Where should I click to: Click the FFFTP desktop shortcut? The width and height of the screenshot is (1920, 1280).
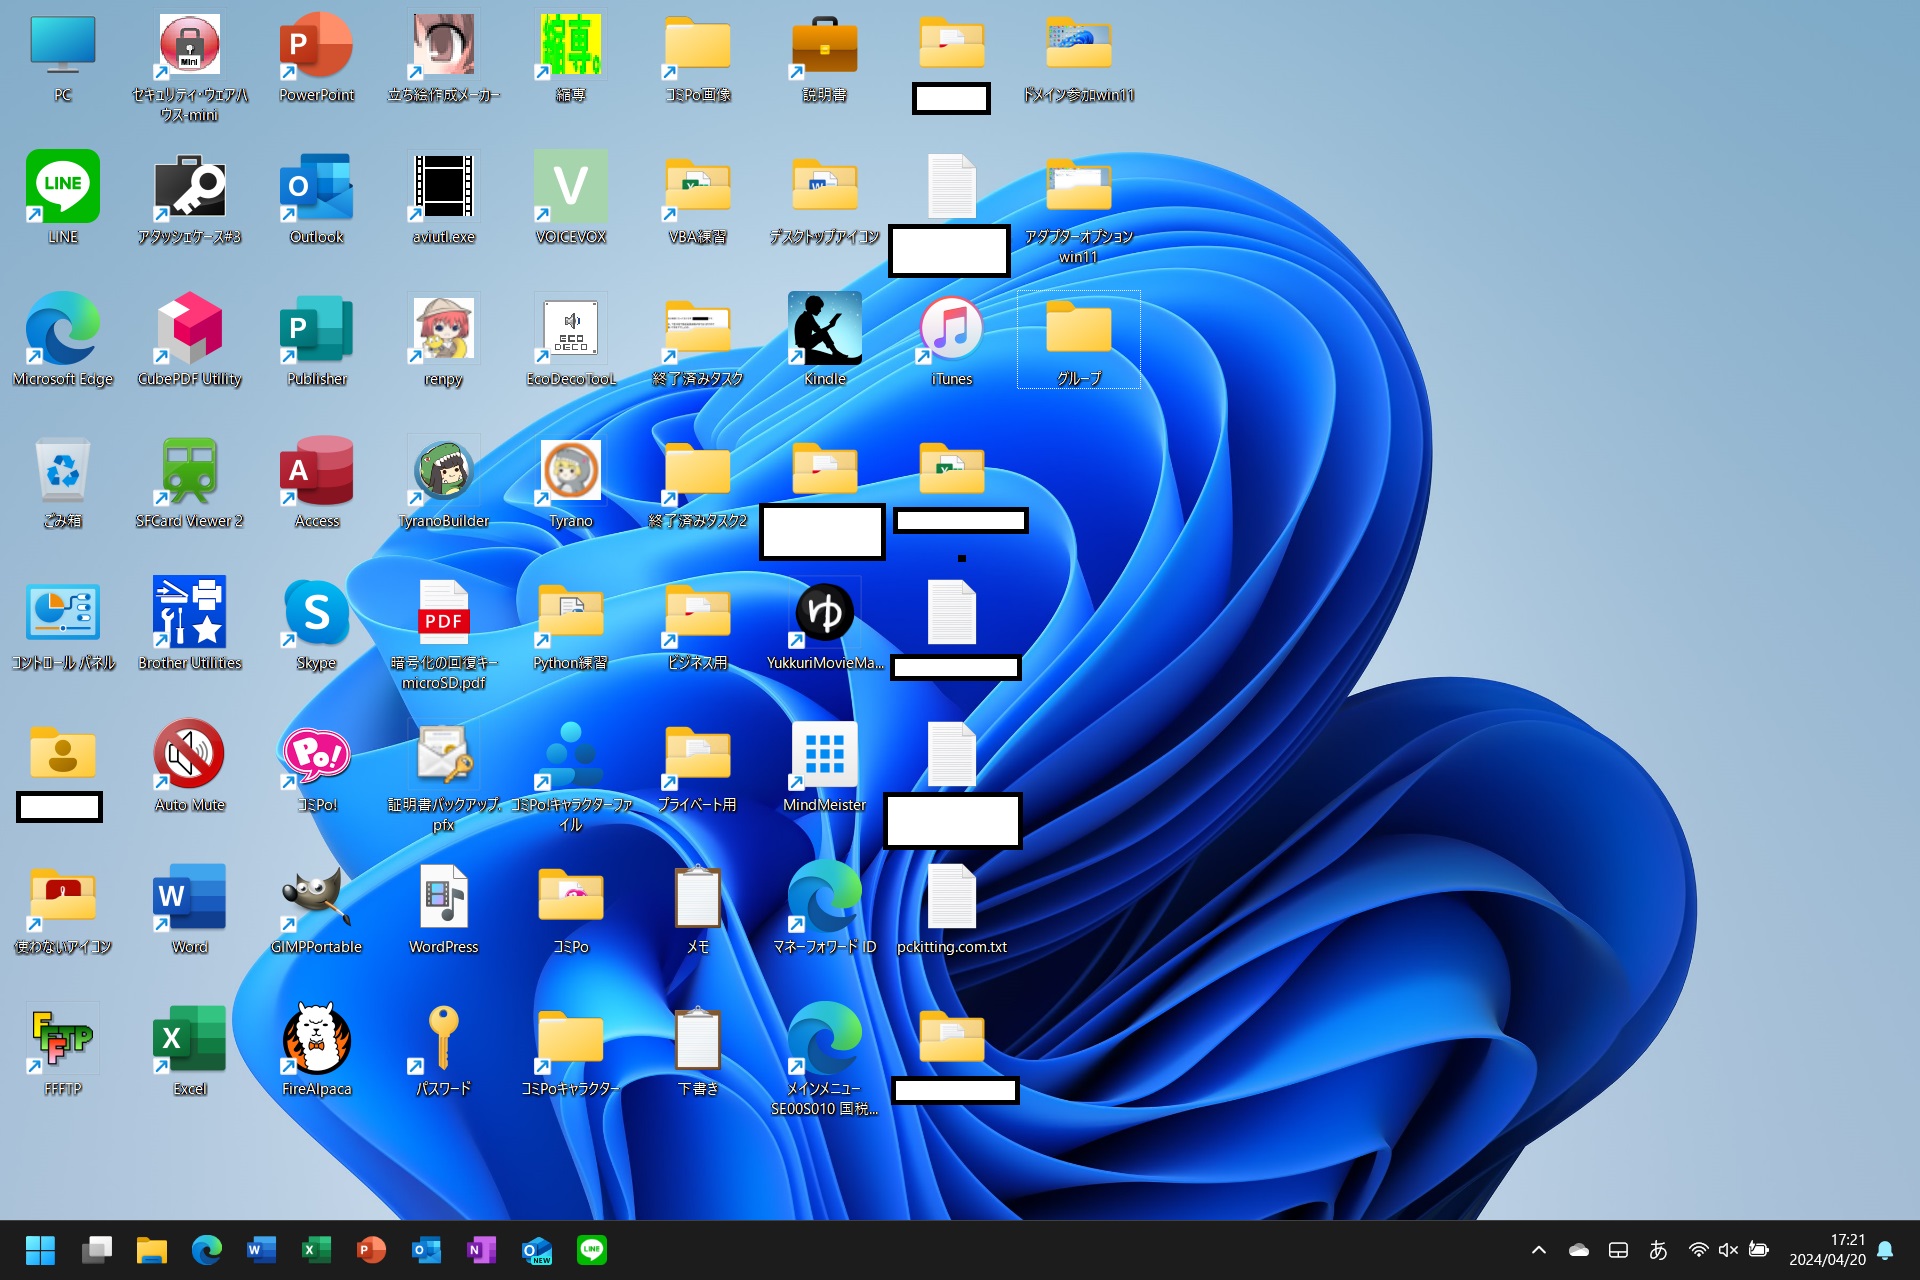click(x=63, y=1039)
